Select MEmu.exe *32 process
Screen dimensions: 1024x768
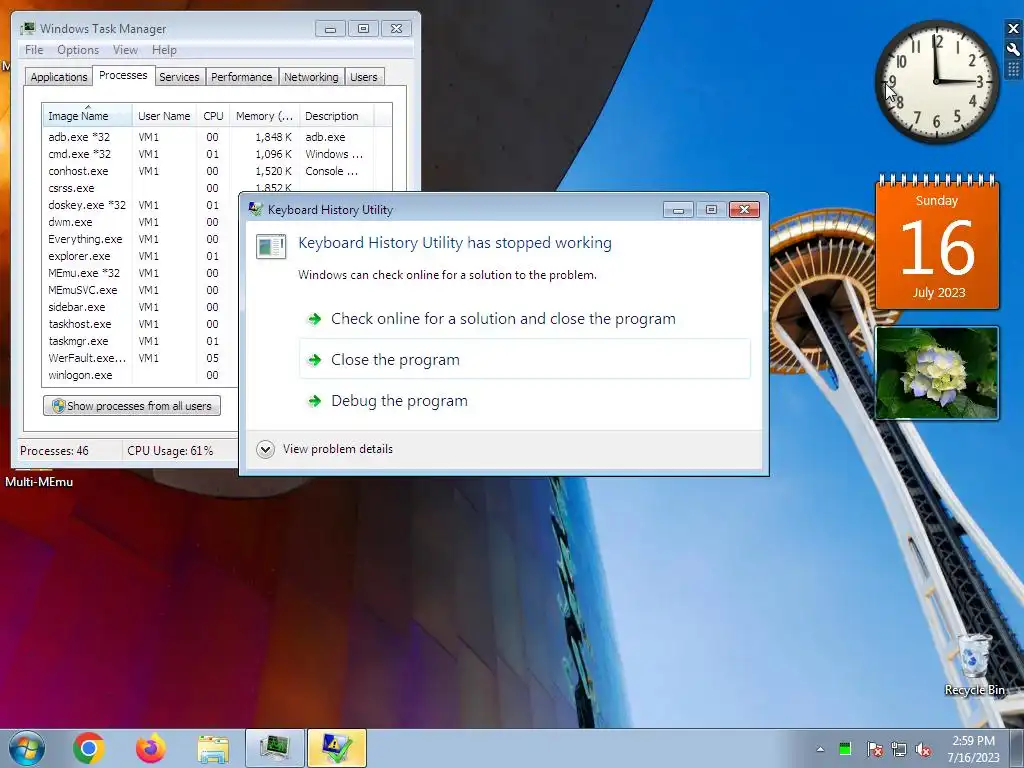pos(141,273)
